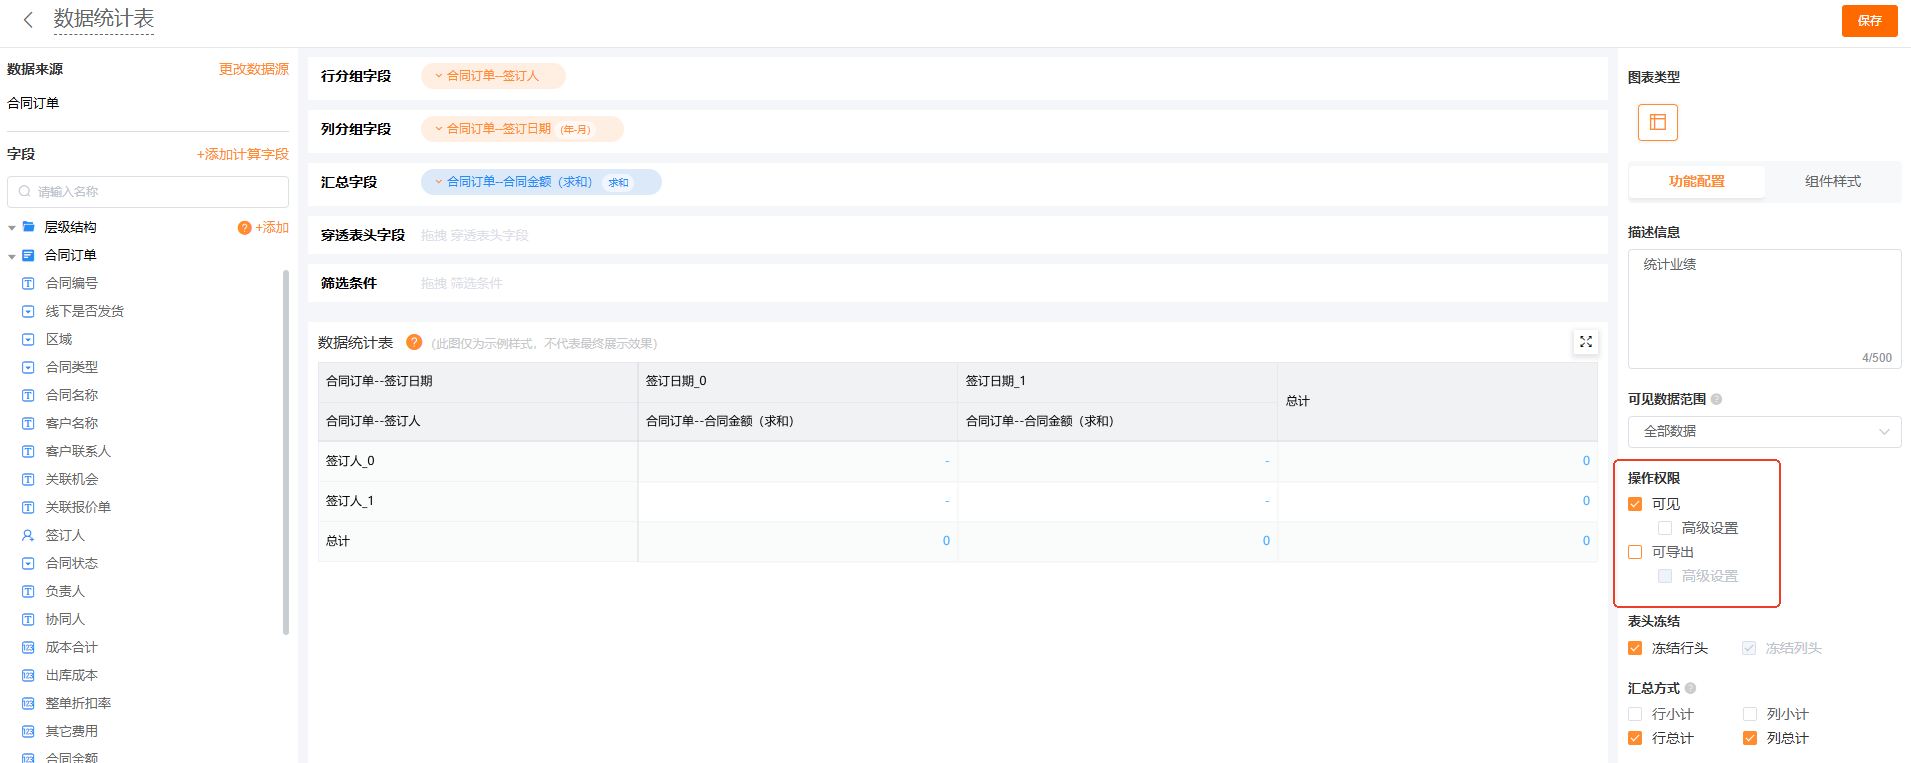The image size is (1911, 763).
Task: Click the 保存 button
Action: (1869, 20)
